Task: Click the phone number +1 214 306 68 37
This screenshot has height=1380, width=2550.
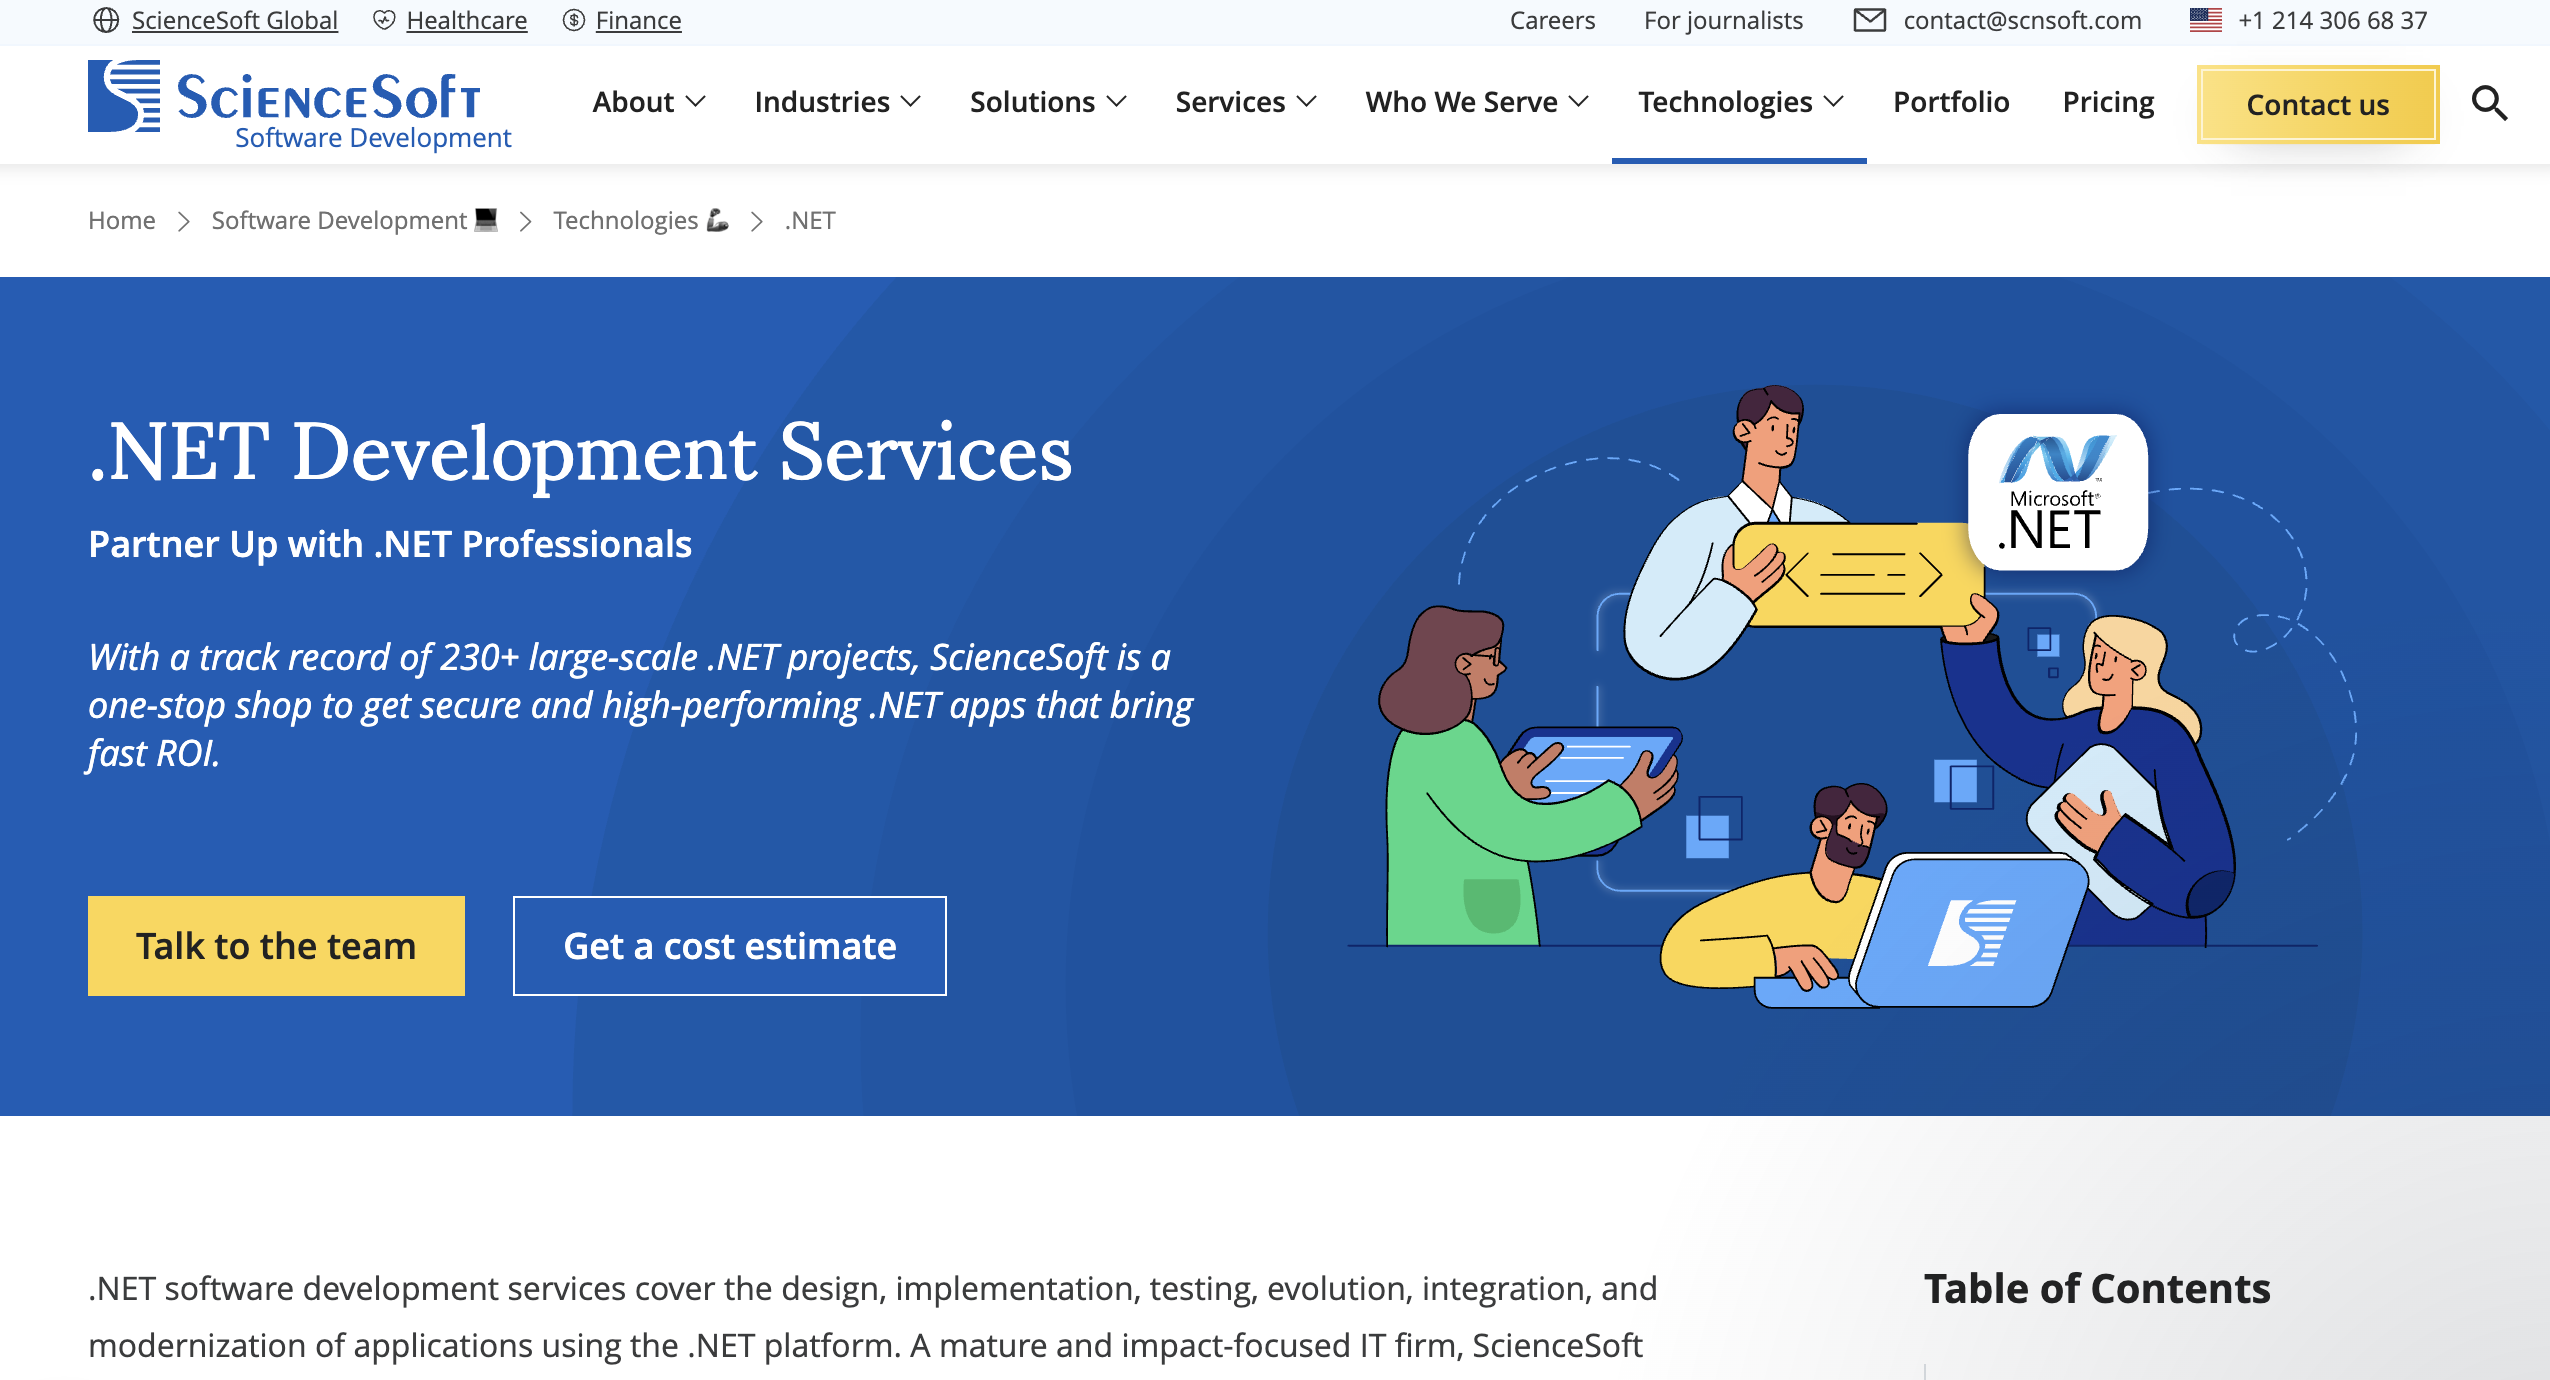Action: tap(2332, 20)
